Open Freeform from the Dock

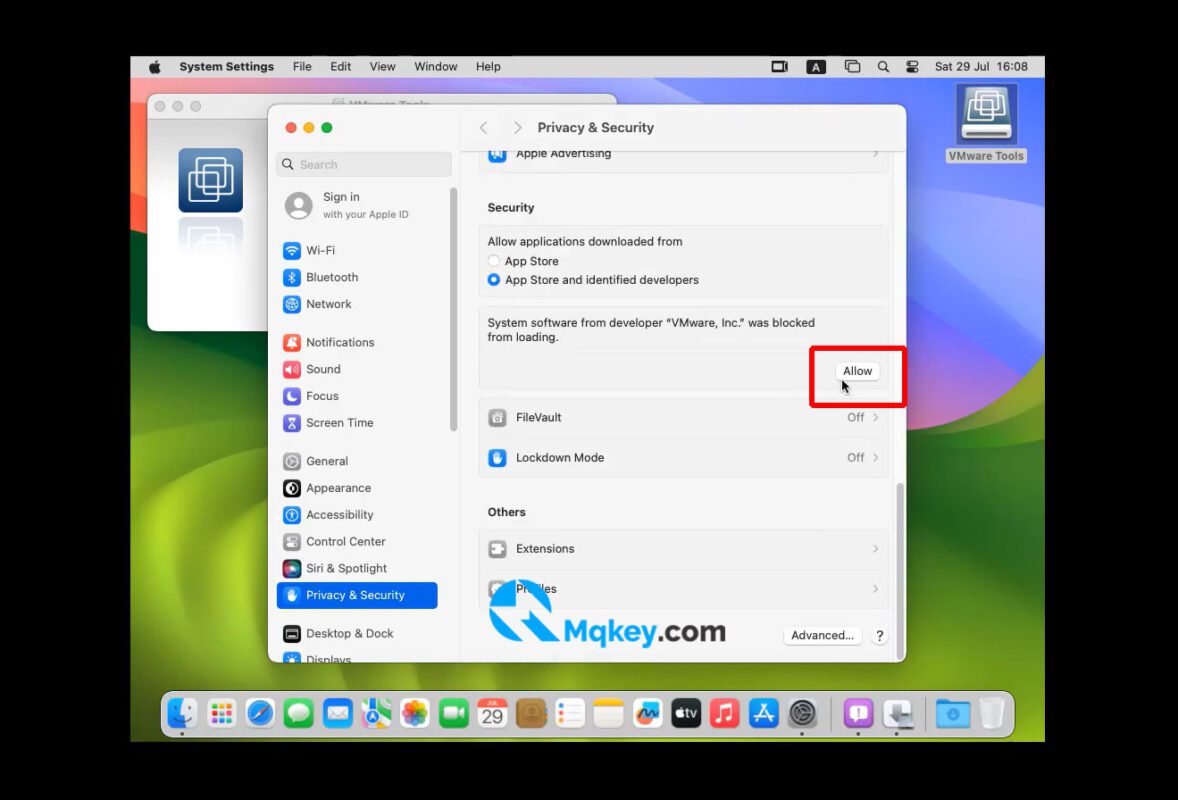pos(647,713)
